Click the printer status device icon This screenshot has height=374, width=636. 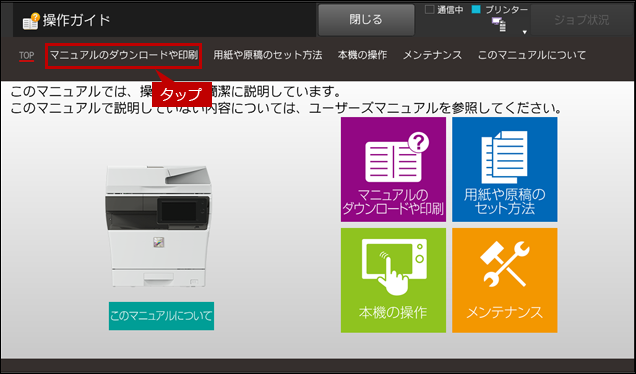pos(499,24)
